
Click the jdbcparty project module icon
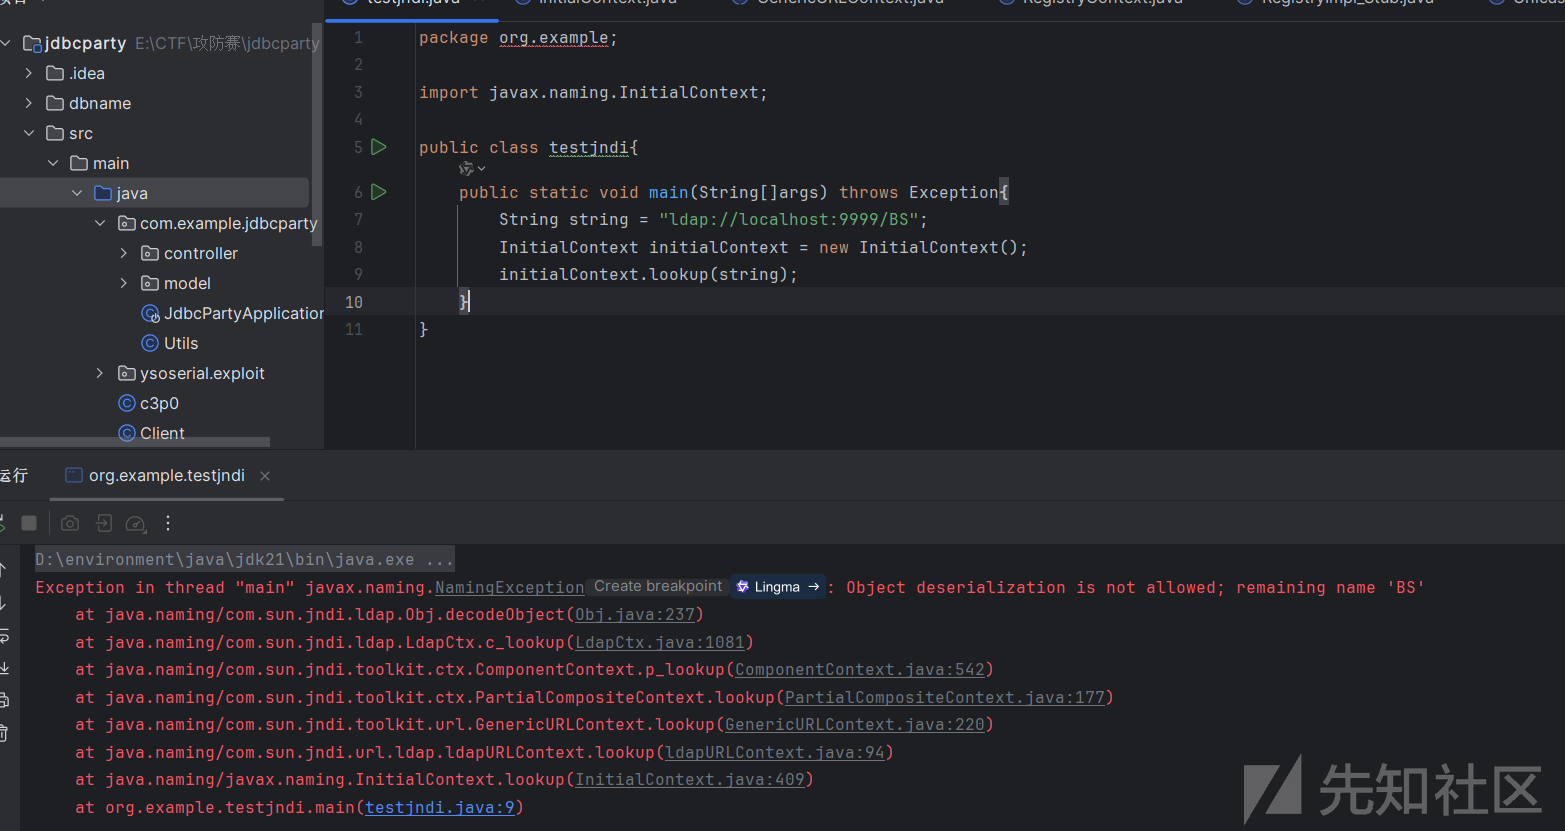[x=32, y=43]
